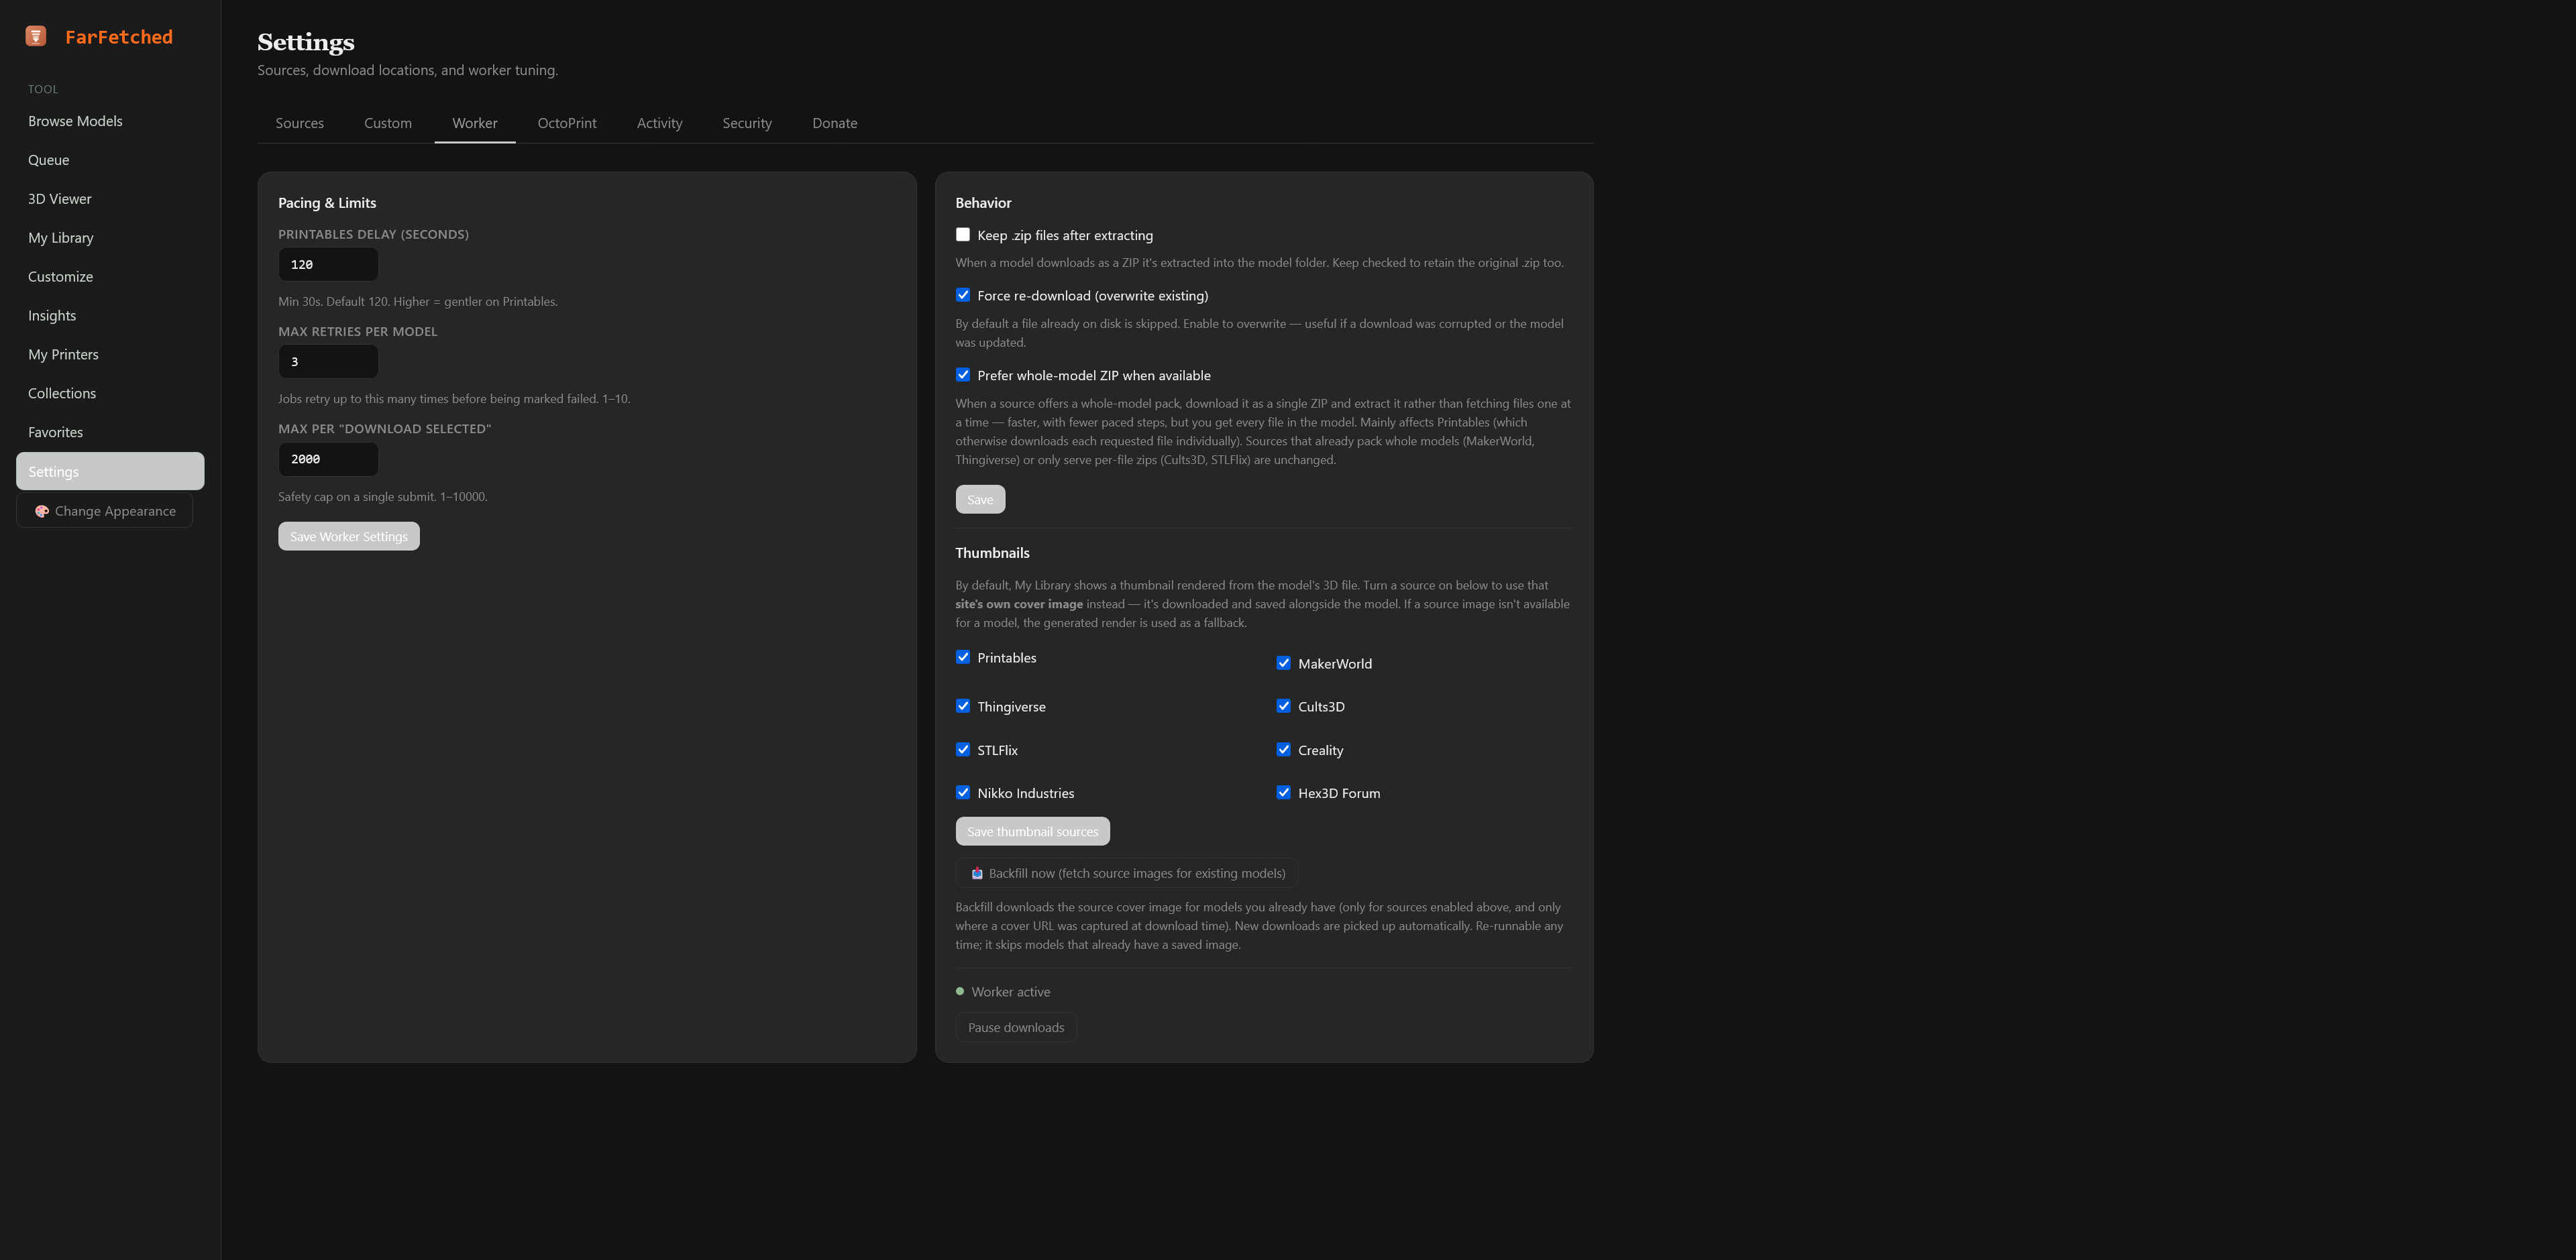Open the Security tab
This screenshot has height=1260, width=2576.
[x=747, y=123]
